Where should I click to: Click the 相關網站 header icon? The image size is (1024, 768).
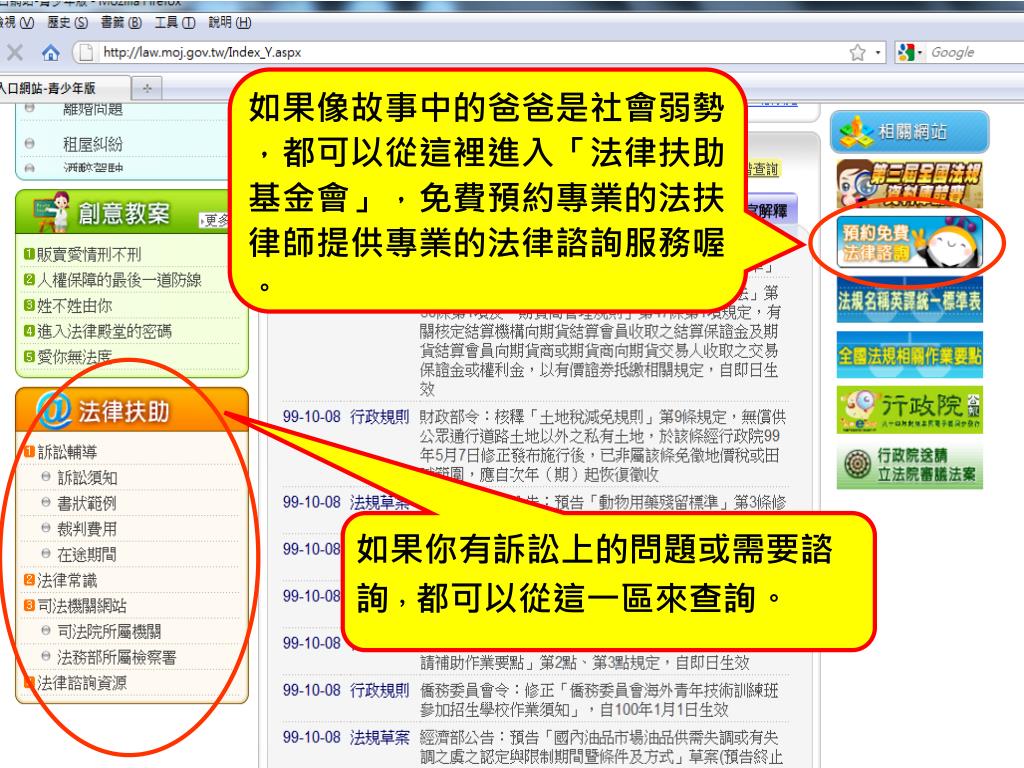tap(856, 131)
